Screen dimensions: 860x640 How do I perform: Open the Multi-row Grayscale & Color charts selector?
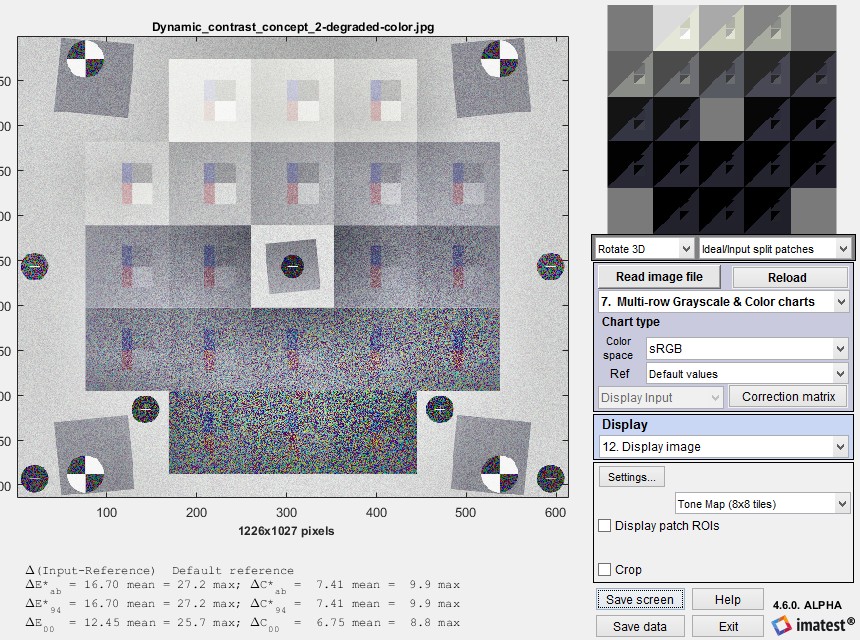(723, 301)
